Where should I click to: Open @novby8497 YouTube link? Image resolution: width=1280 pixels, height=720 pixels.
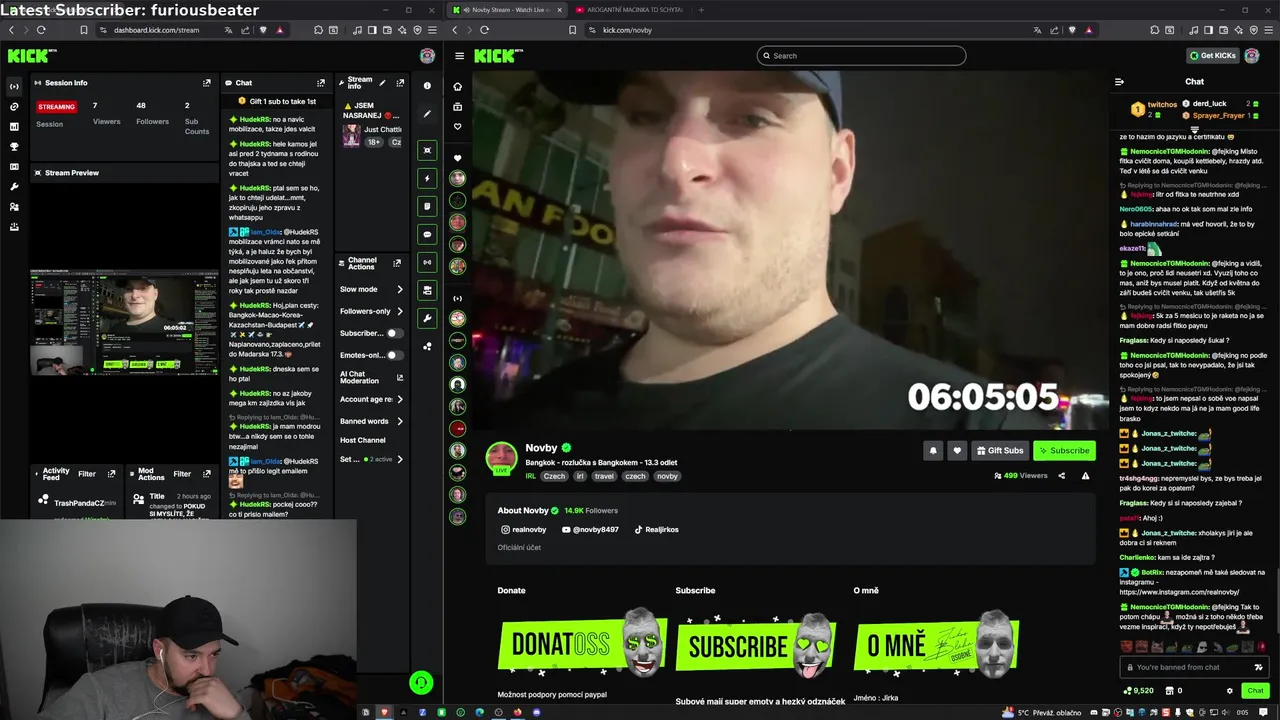[x=590, y=529]
